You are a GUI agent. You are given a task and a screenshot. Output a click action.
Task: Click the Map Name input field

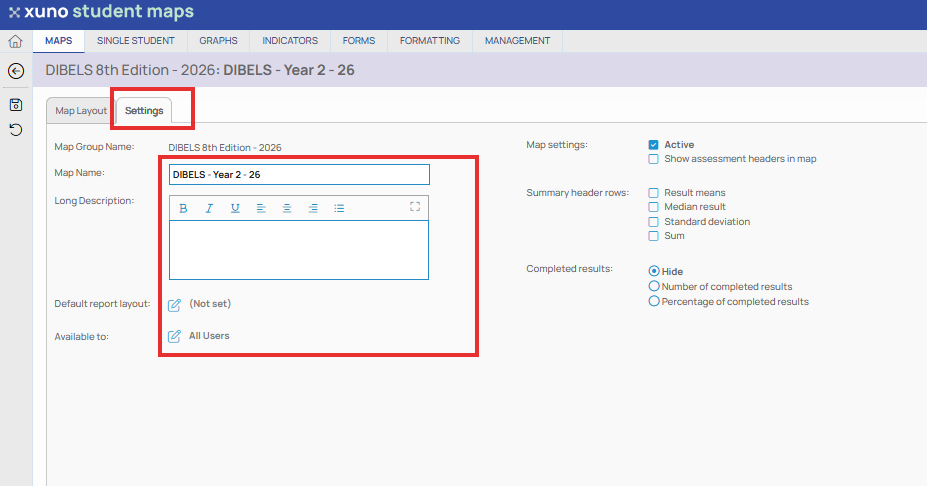pyautogui.click(x=299, y=174)
